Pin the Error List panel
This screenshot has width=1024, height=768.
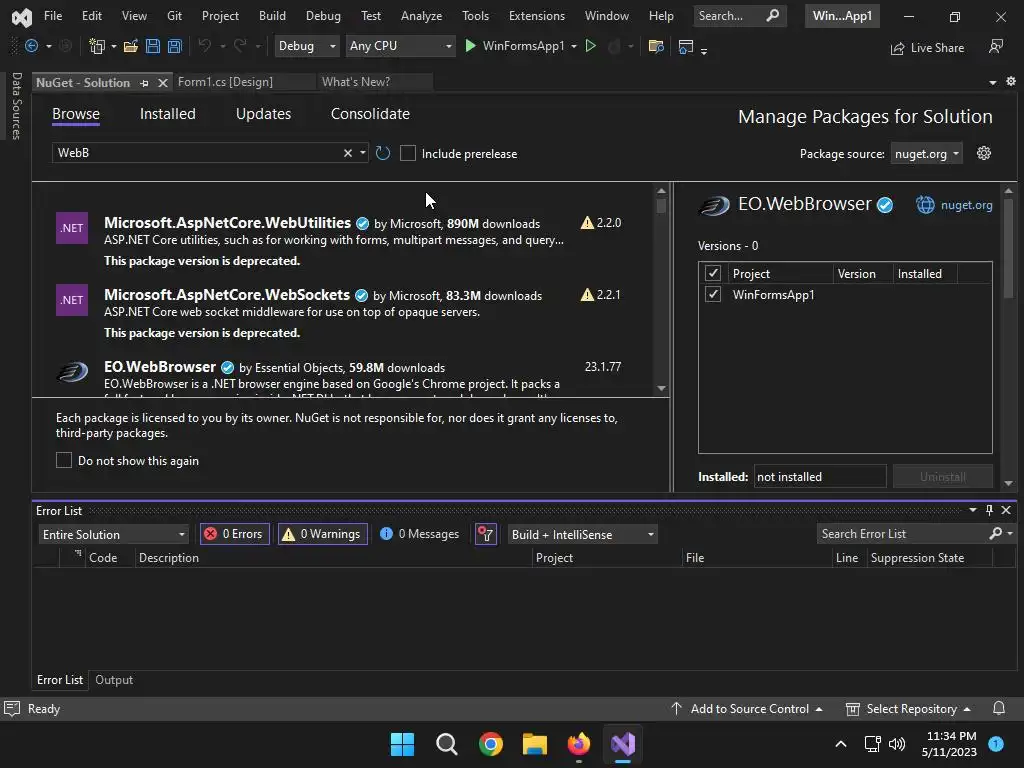click(989, 510)
